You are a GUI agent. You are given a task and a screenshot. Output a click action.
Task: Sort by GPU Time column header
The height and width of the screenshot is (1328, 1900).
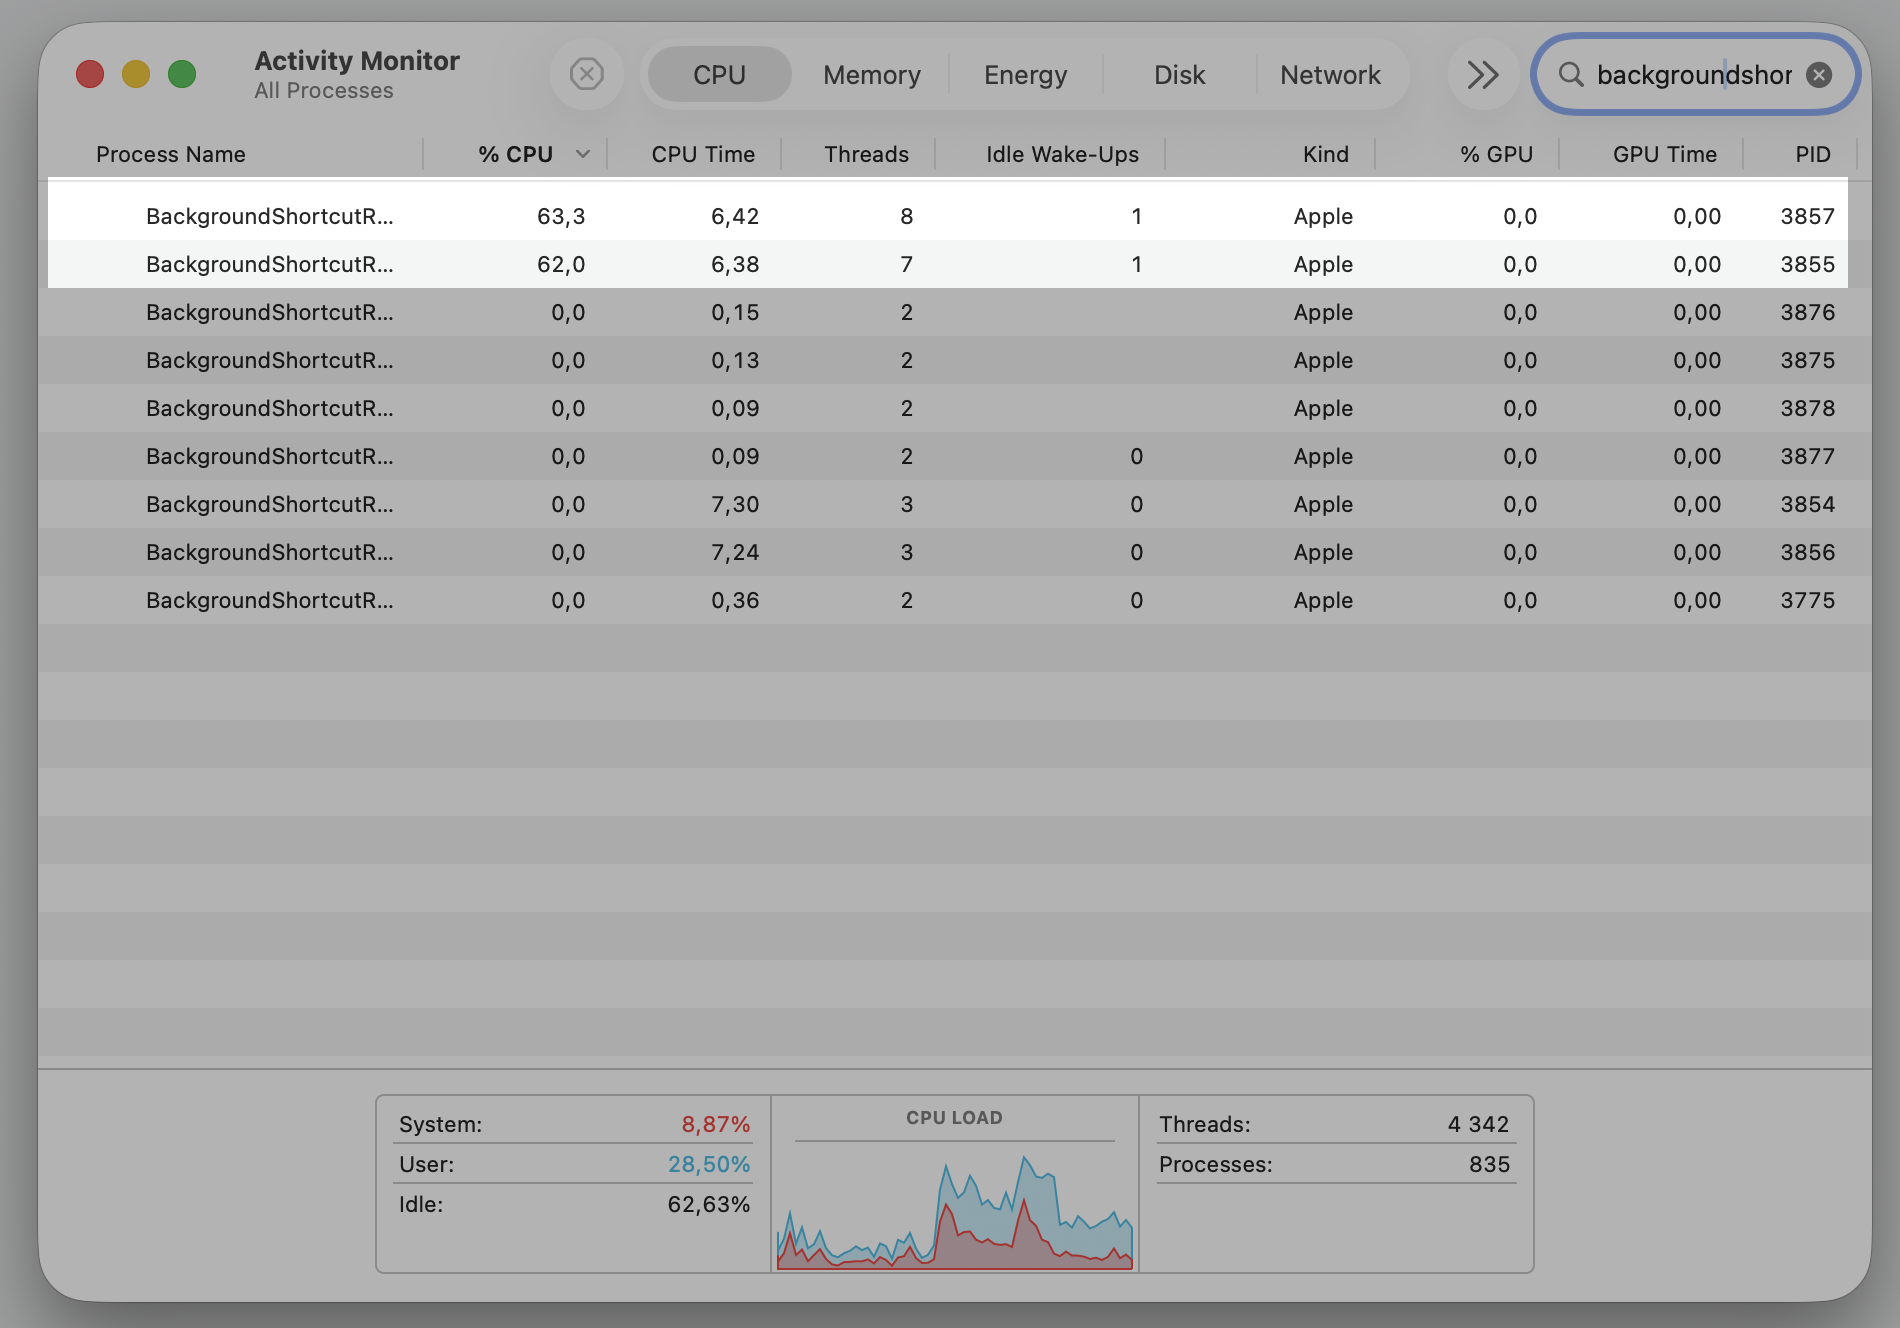[x=1664, y=154]
